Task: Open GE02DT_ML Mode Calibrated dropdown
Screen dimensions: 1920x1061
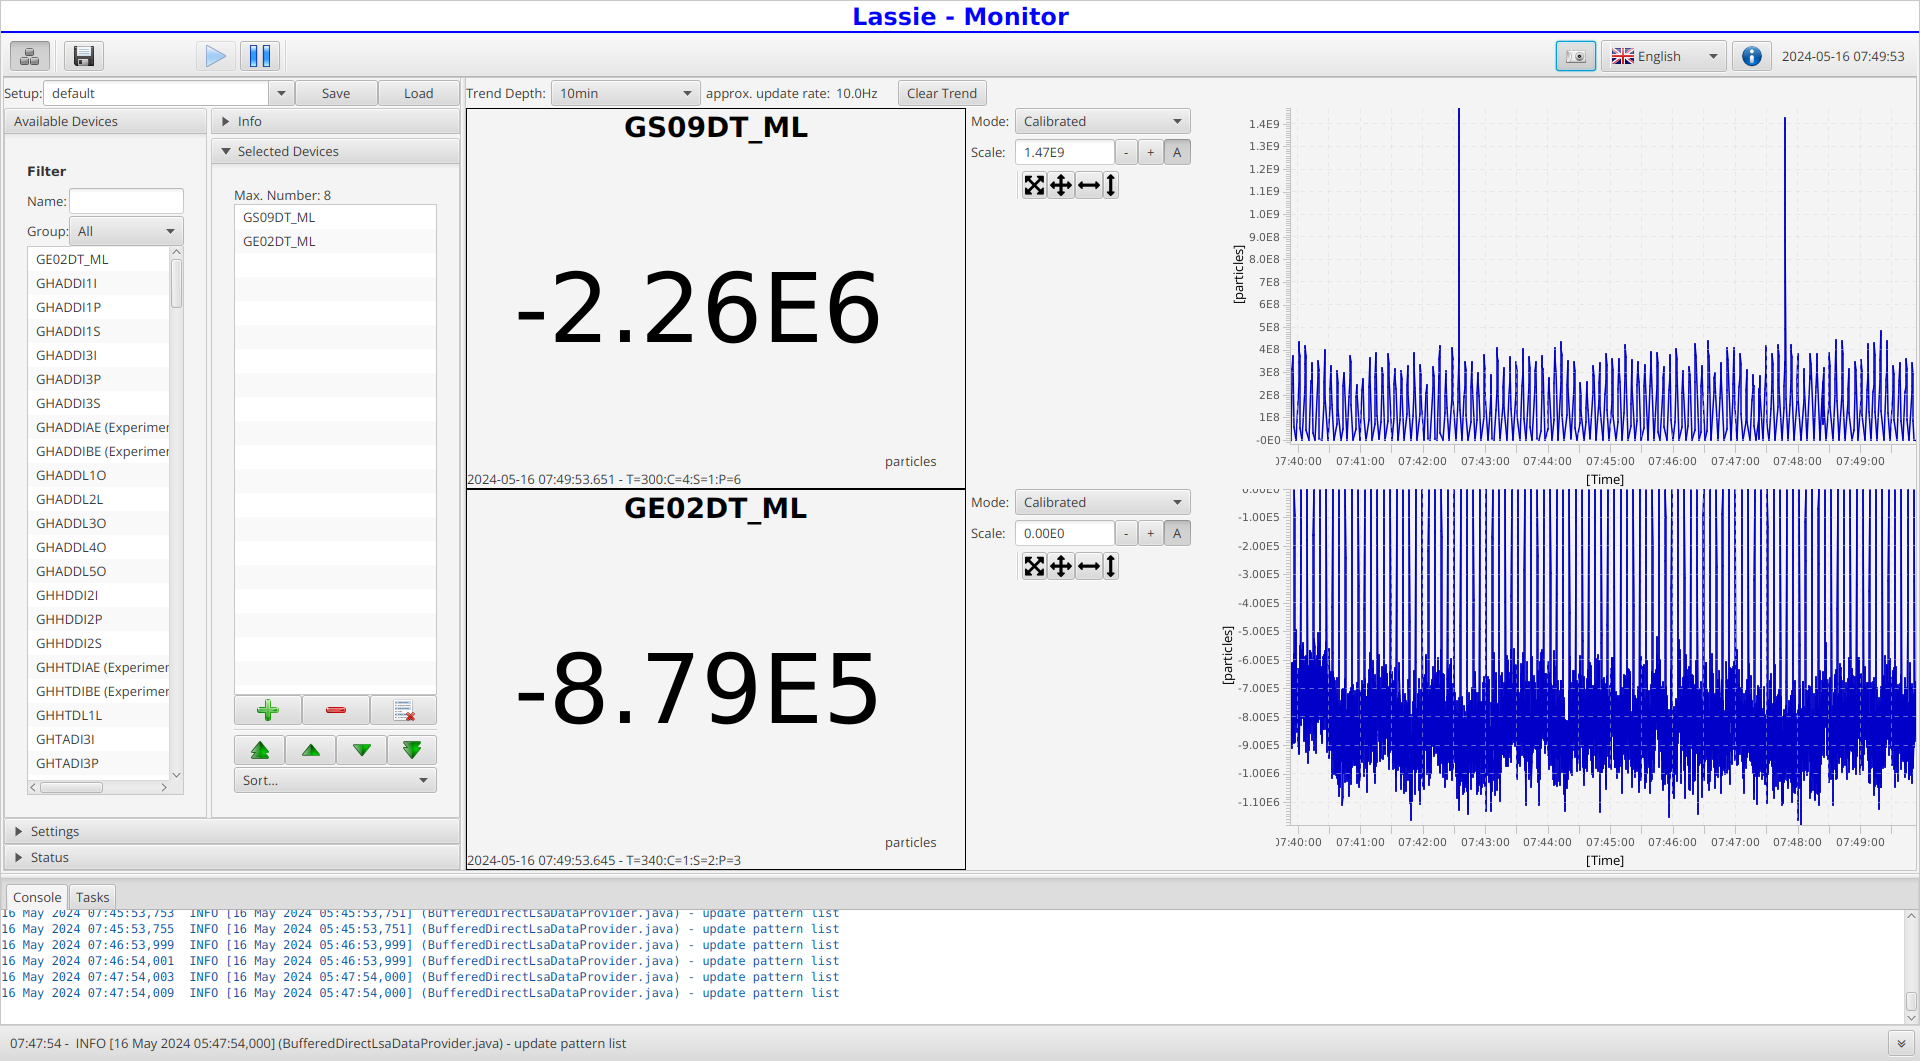Action: (x=1102, y=502)
